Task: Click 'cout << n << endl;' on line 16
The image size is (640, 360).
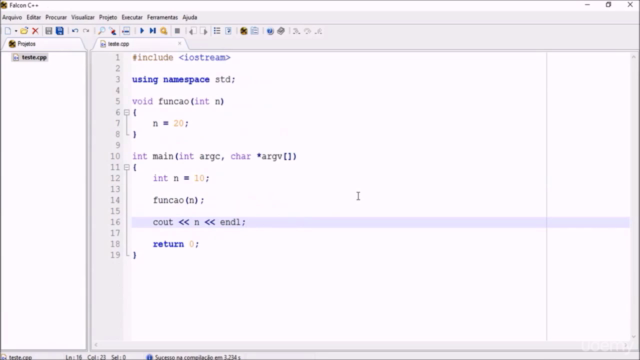Action: click(x=199, y=222)
